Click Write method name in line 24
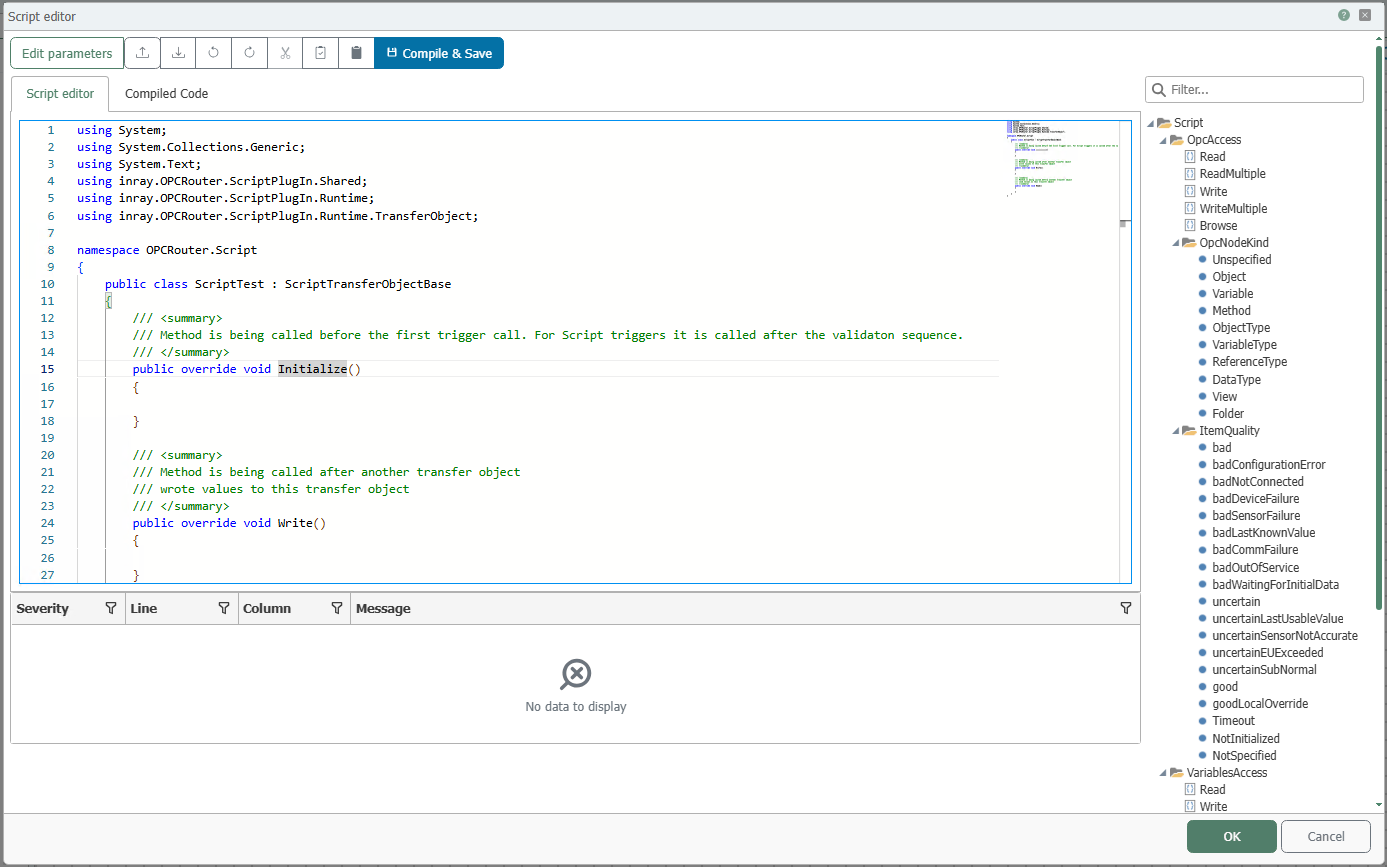 coord(295,523)
